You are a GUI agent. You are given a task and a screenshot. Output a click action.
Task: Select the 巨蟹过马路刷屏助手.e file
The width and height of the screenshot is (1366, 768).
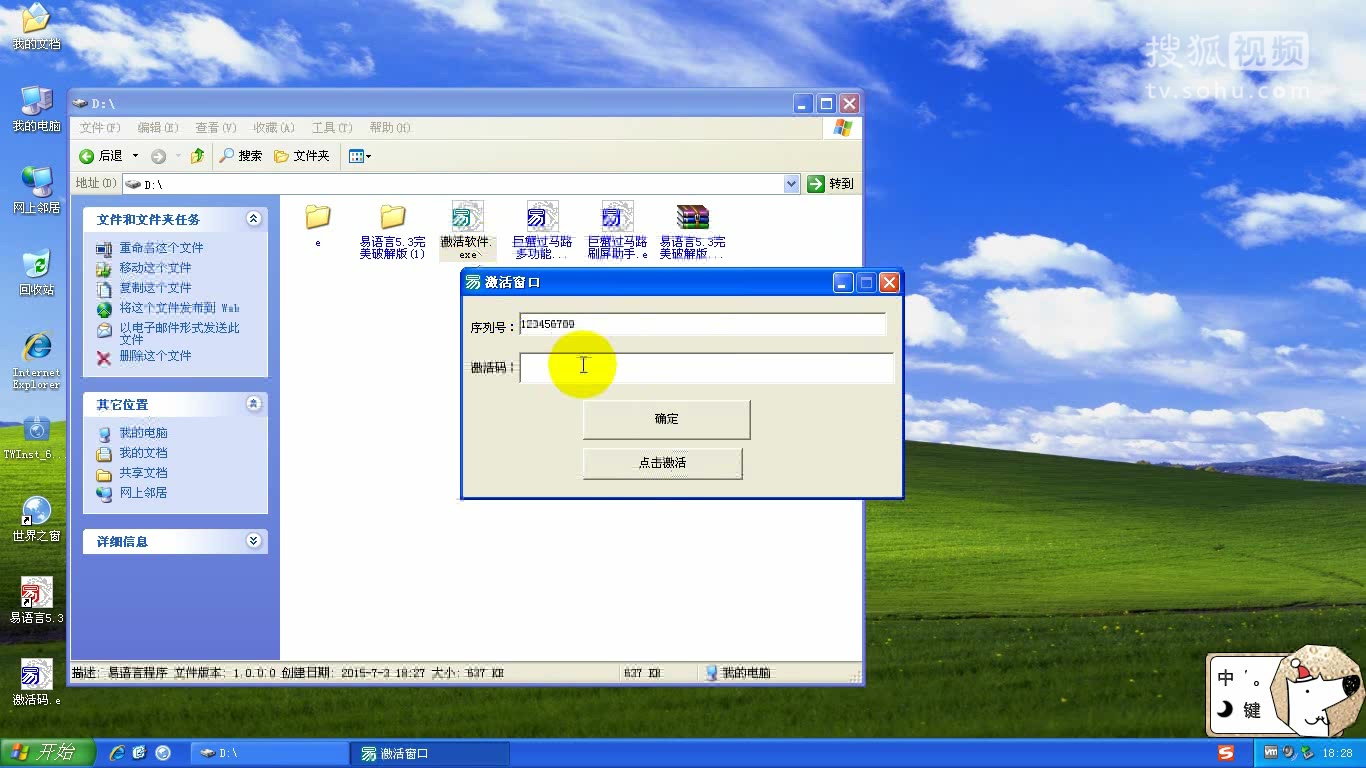coord(617,231)
